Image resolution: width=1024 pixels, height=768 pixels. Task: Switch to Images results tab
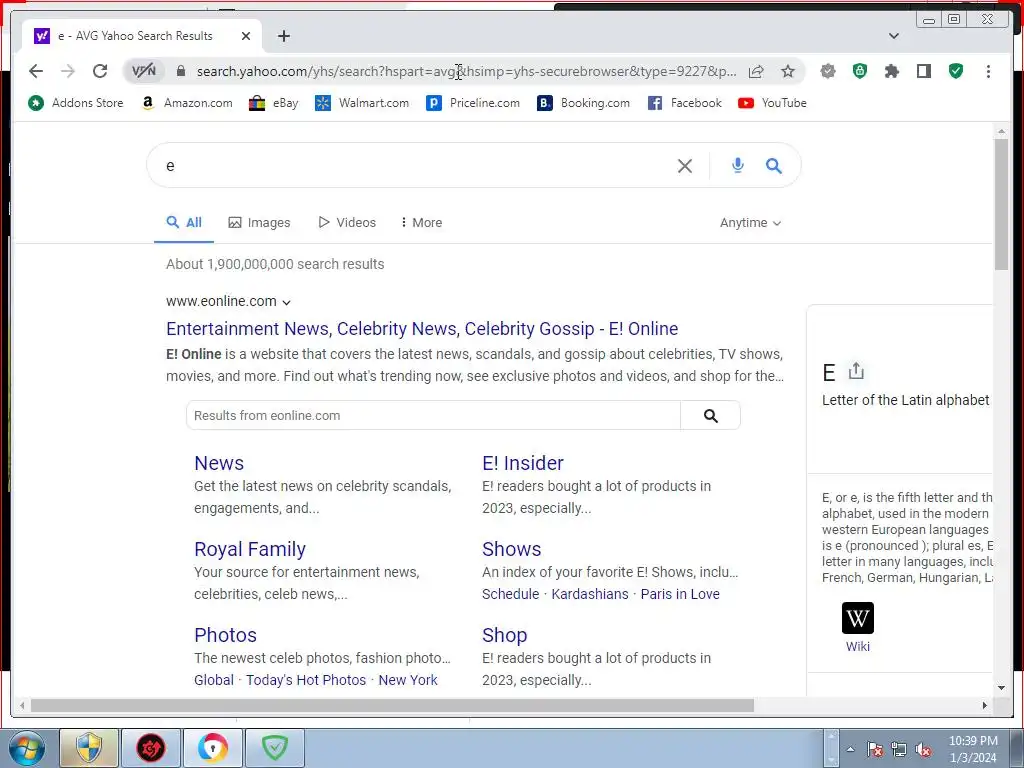(259, 223)
